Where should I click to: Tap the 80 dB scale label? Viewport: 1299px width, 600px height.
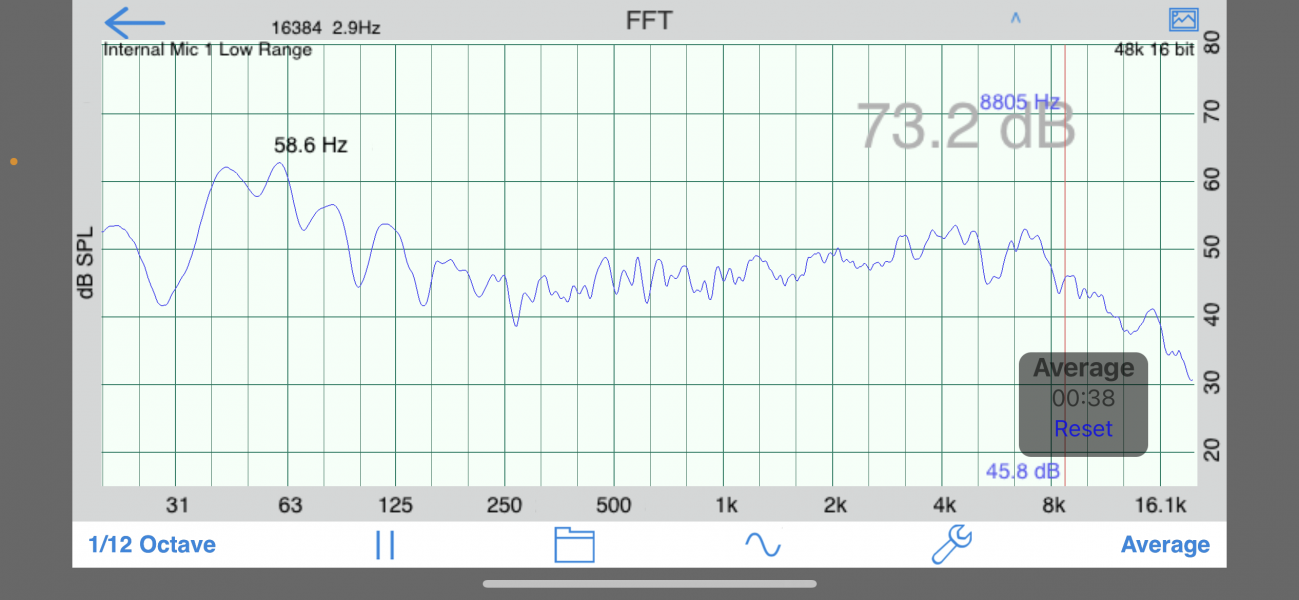click(x=1211, y=44)
